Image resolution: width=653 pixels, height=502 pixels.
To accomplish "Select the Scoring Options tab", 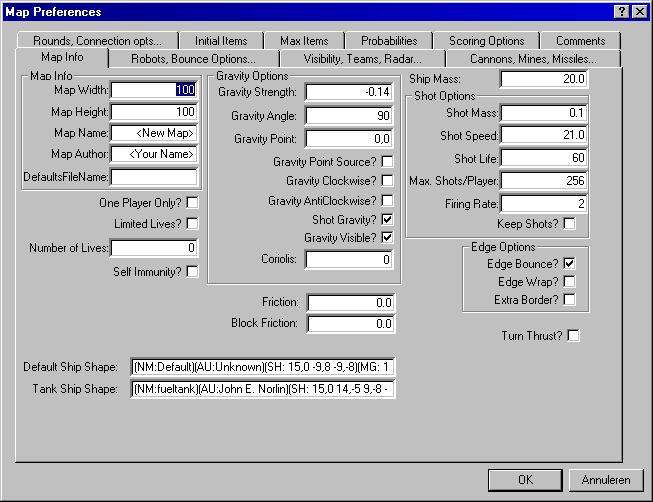I will click(x=486, y=41).
